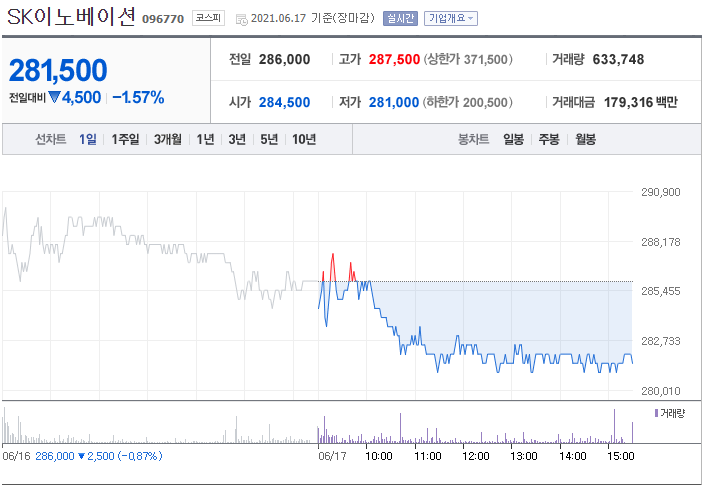The height and width of the screenshot is (485, 702).
Task: Select the 1년 line chart tab
Action: pos(205,139)
